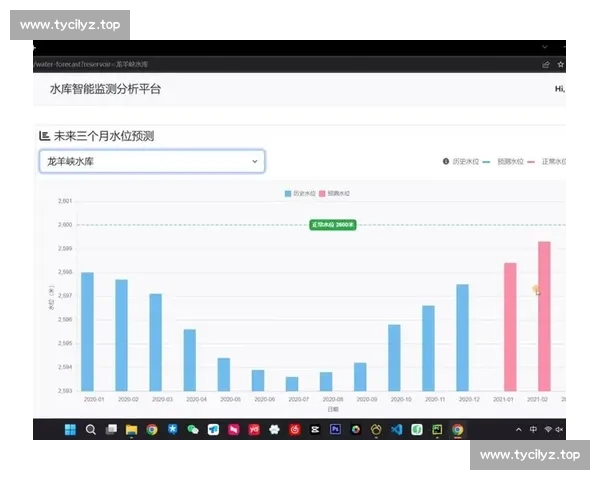This screenshot has width=600, height=480.
Task: Open the colorful ring app in taskbar
Action: 356,429
